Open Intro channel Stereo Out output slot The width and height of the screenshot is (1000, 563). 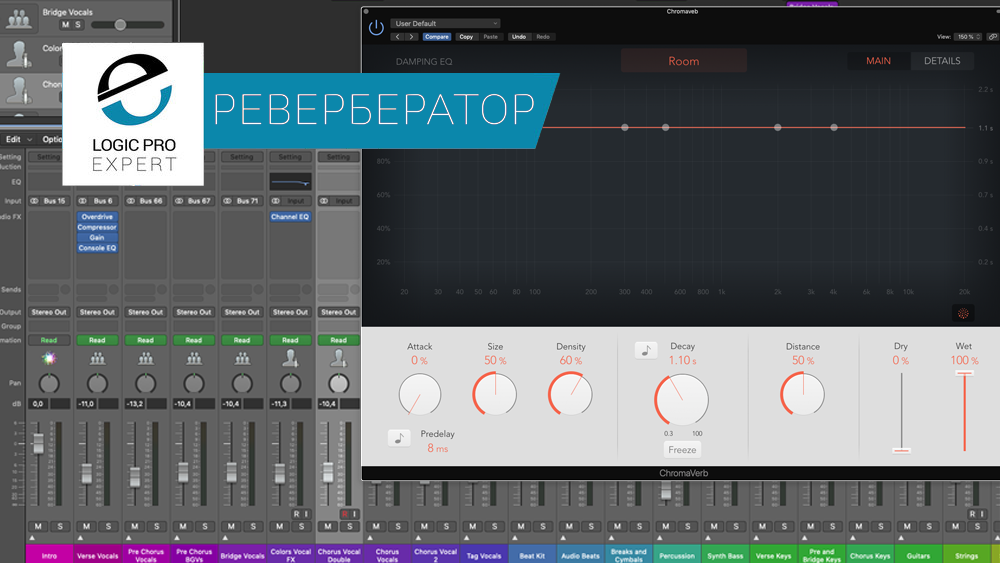pos(49,312)
